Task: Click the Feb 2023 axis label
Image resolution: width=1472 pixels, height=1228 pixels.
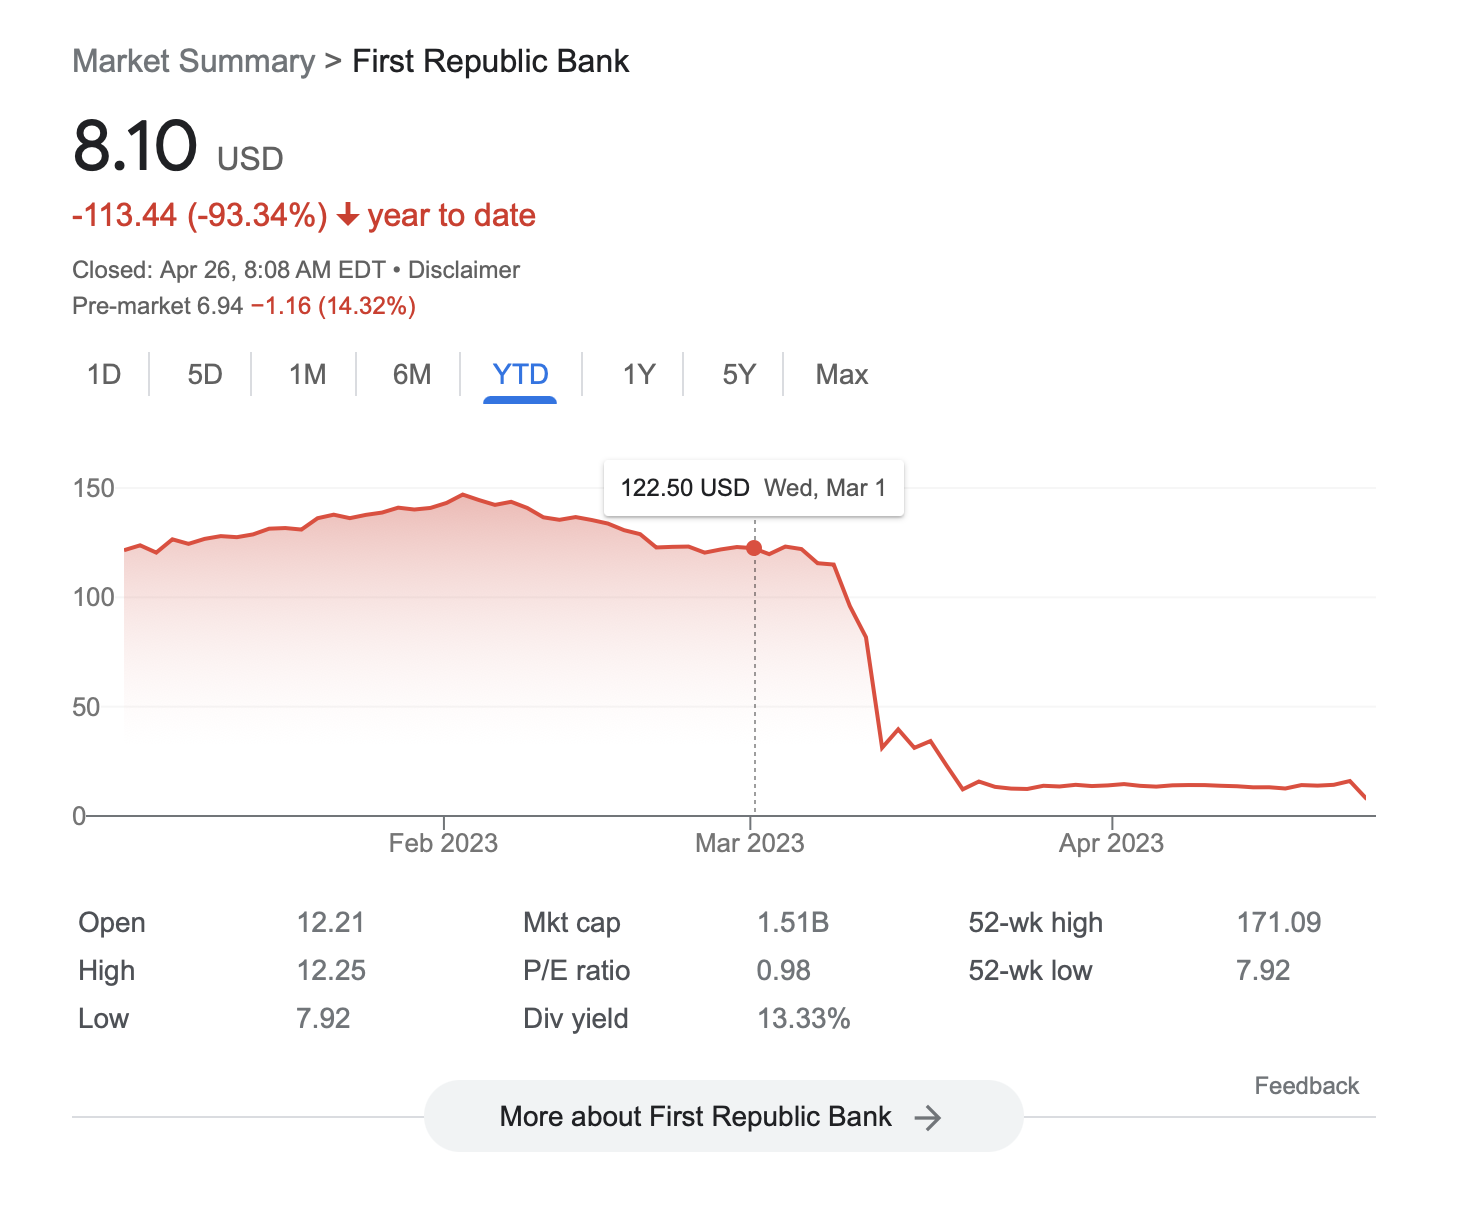Action: click(x=443, y=843)
